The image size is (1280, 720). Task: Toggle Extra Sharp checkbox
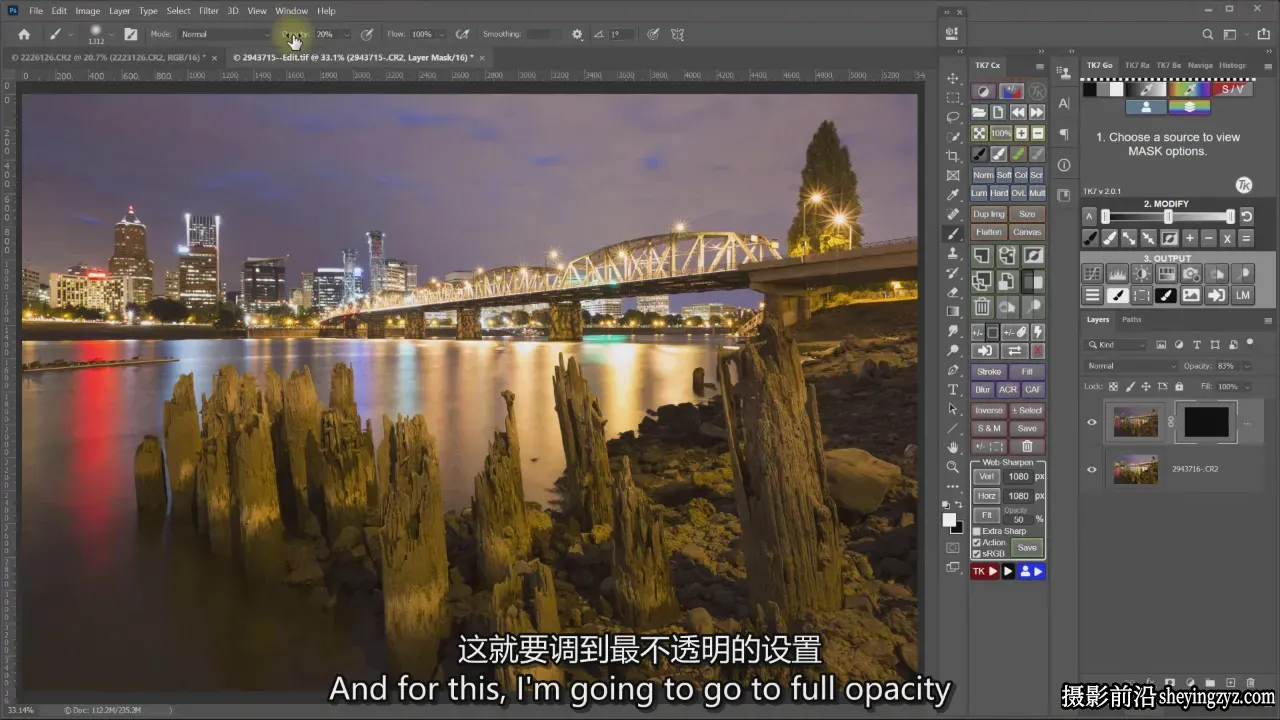977,531
